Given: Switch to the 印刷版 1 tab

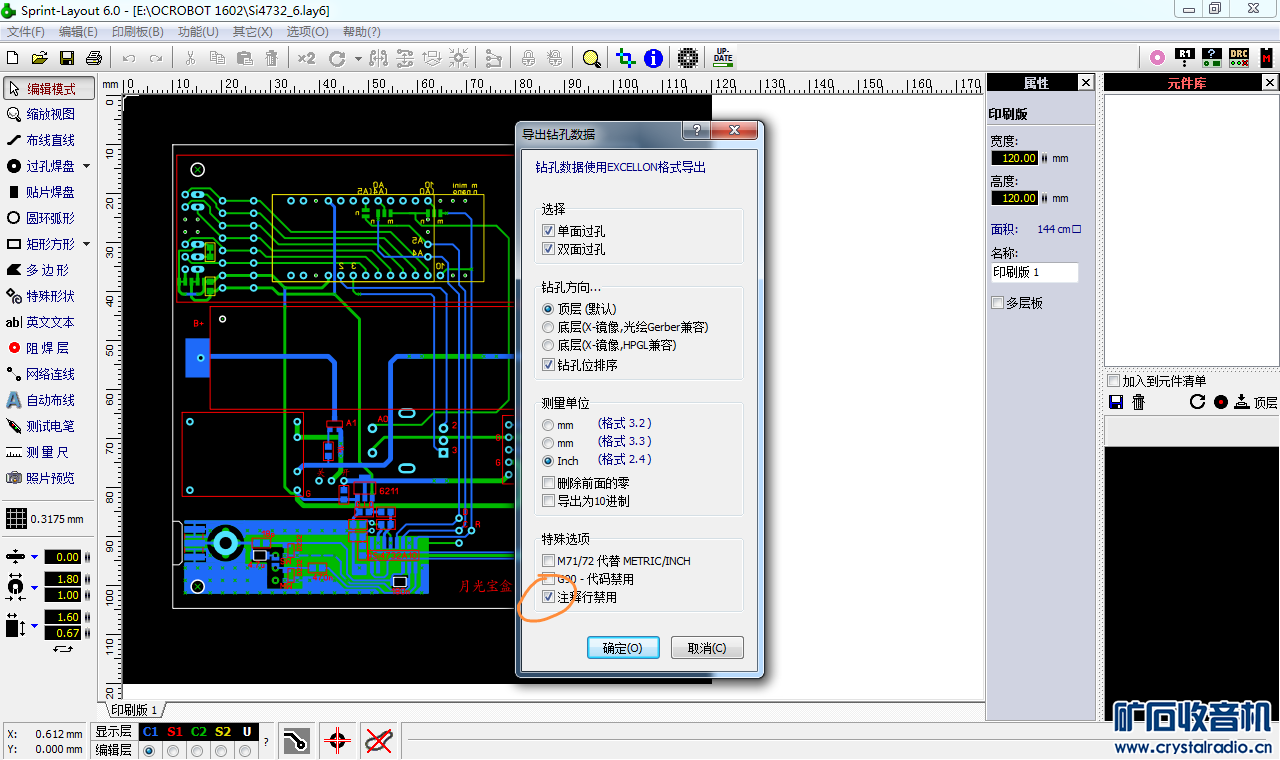Looking at the screenshot, I should tap(133, 710).
